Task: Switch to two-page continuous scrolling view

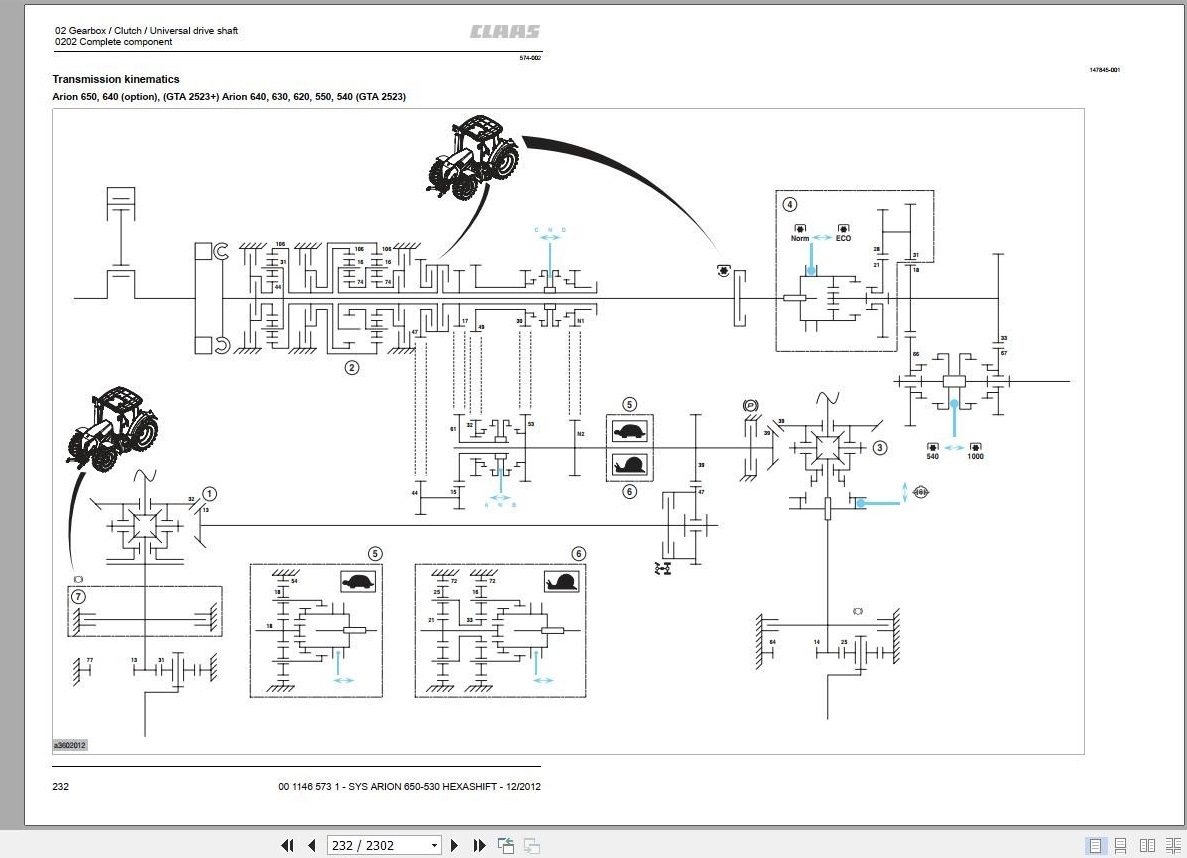Action: tap(1173, 845)
